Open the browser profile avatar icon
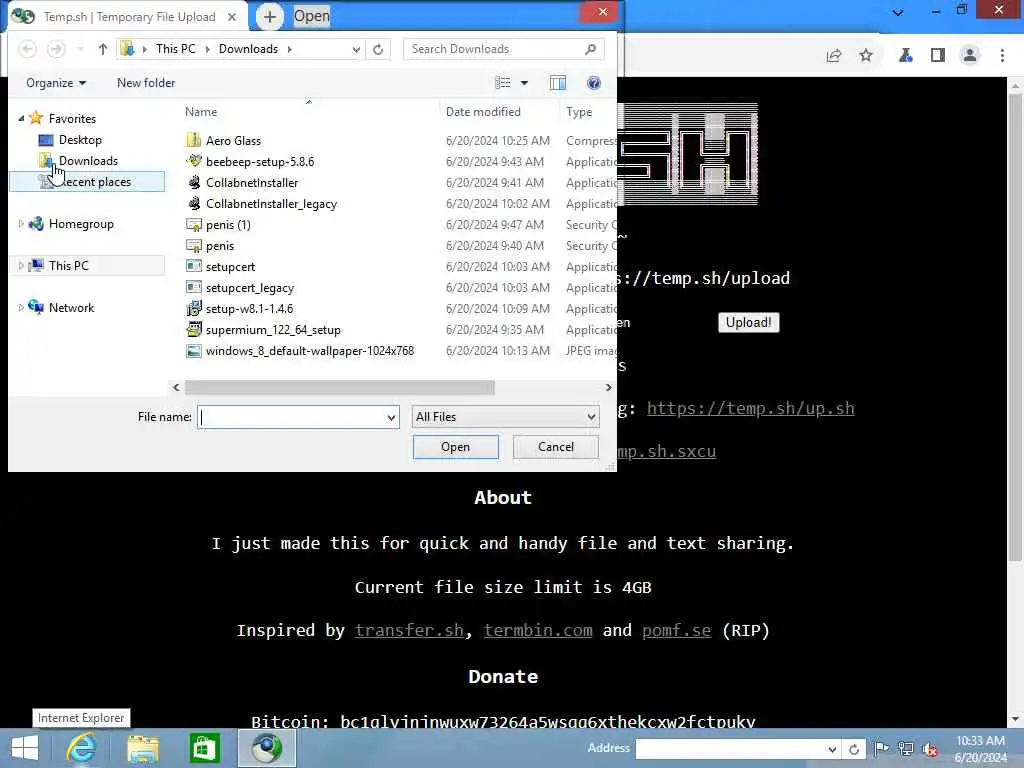The height and width of the screenshot is (768, 1024). [970, 56]
